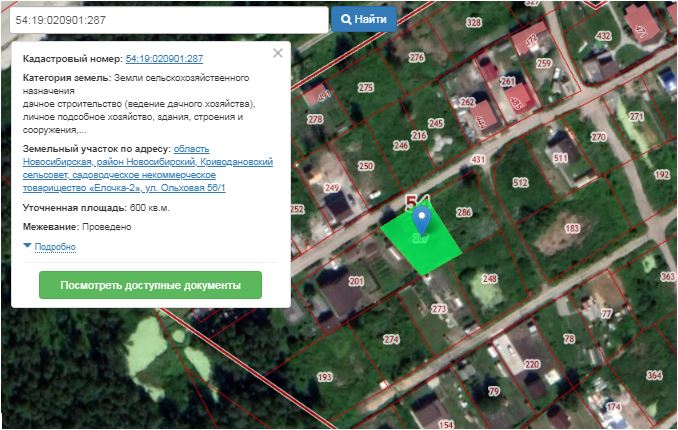Click Посмотреть доступные документы button
This screenshot has height=430, width=678.
[150, 285]
